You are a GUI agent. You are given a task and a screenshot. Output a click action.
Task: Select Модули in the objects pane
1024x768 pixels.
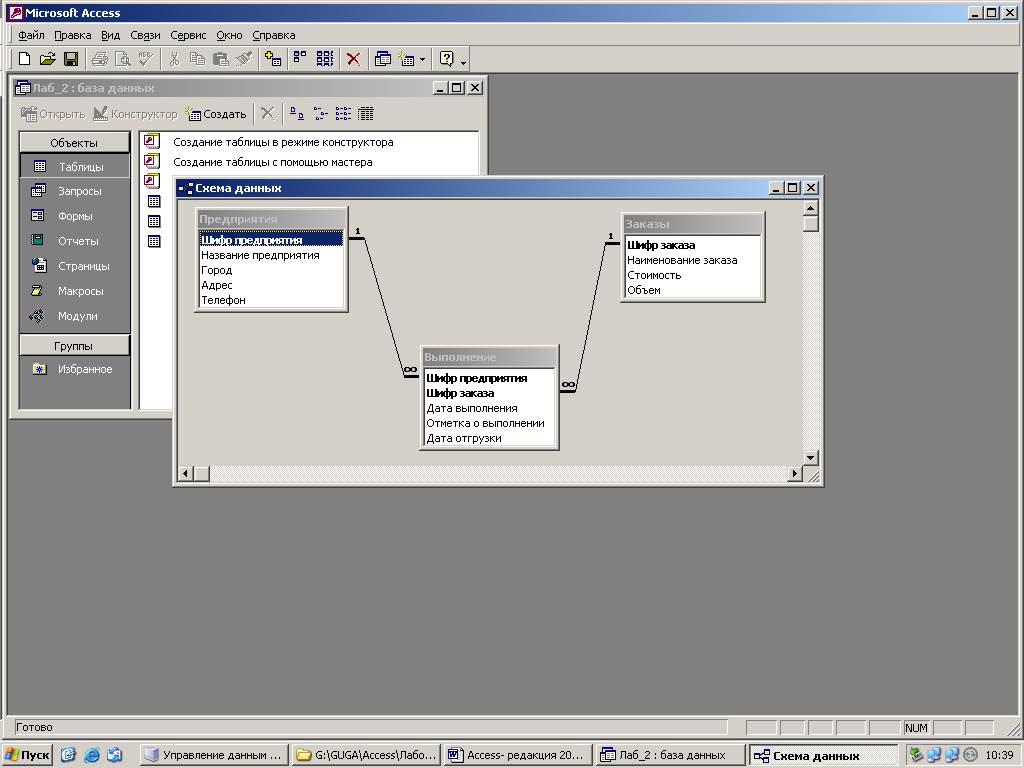(x=74, y=316)
